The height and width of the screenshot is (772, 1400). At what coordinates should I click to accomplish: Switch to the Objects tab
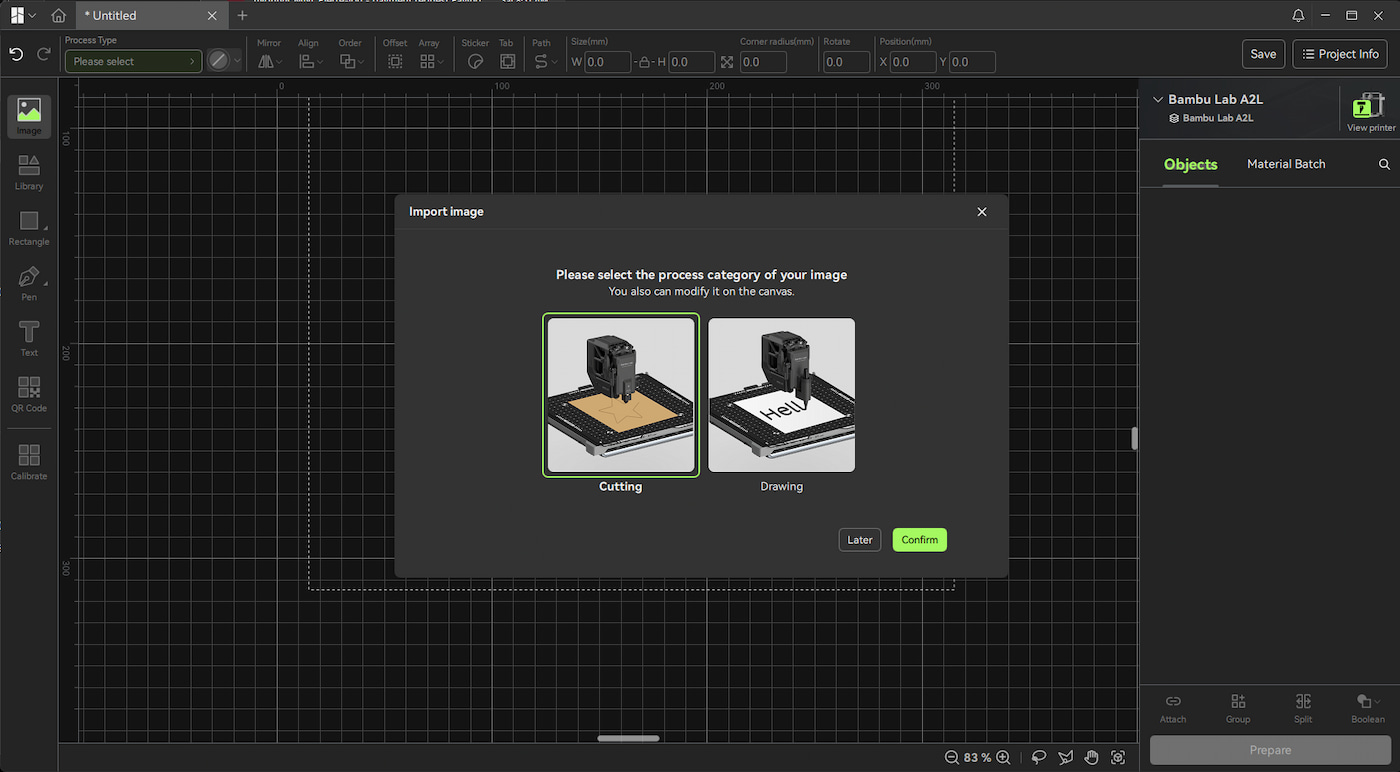click(x=1191, y=165)
